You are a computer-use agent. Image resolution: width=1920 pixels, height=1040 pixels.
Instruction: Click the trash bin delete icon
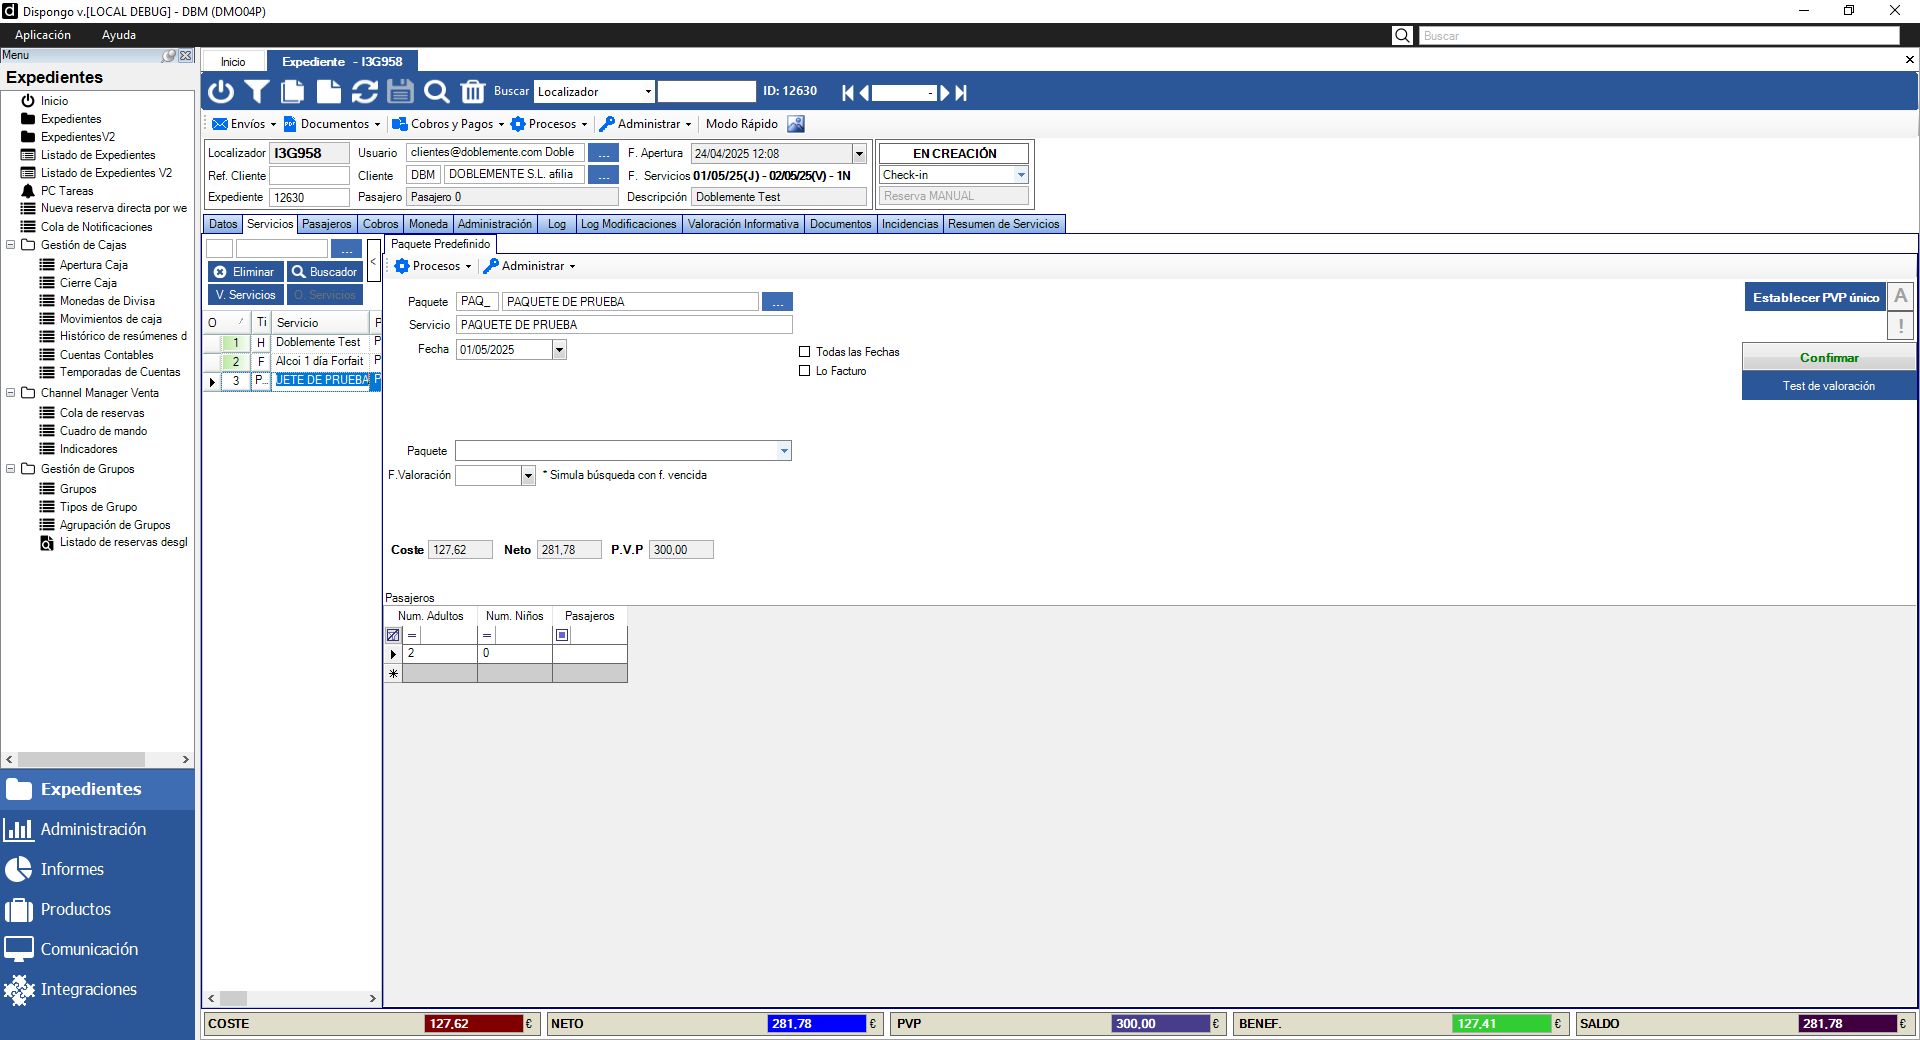point(473,92)
